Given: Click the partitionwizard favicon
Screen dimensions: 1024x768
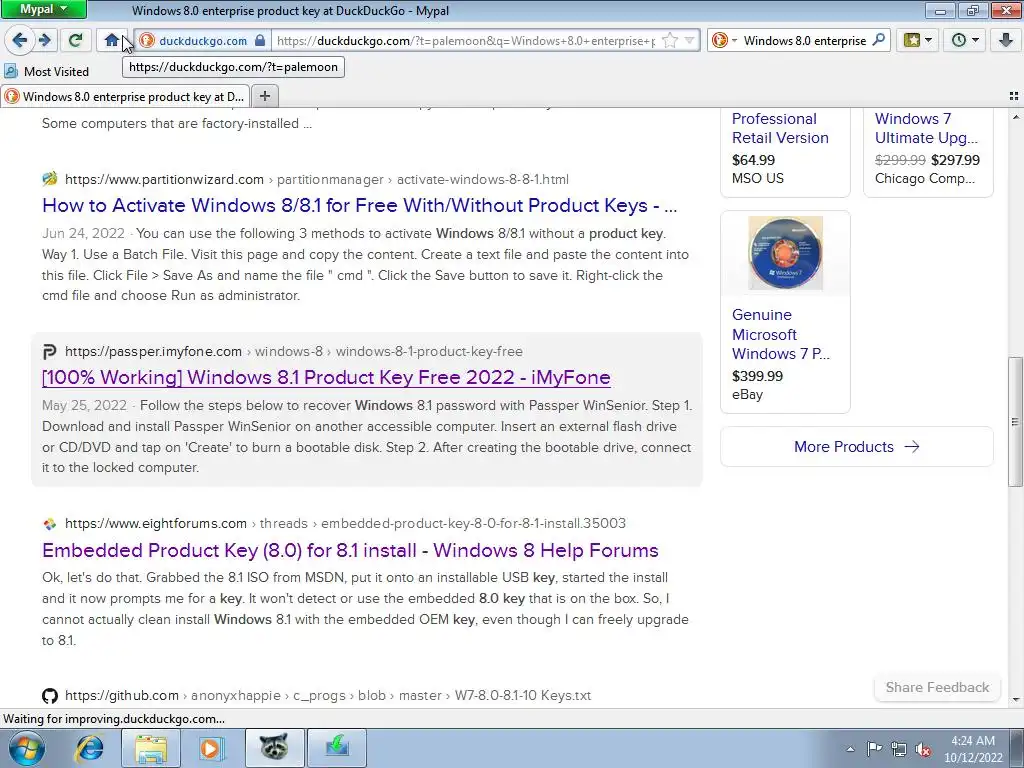Looking at the screenshot, I should pyautogui.click(x=50, y=179).
